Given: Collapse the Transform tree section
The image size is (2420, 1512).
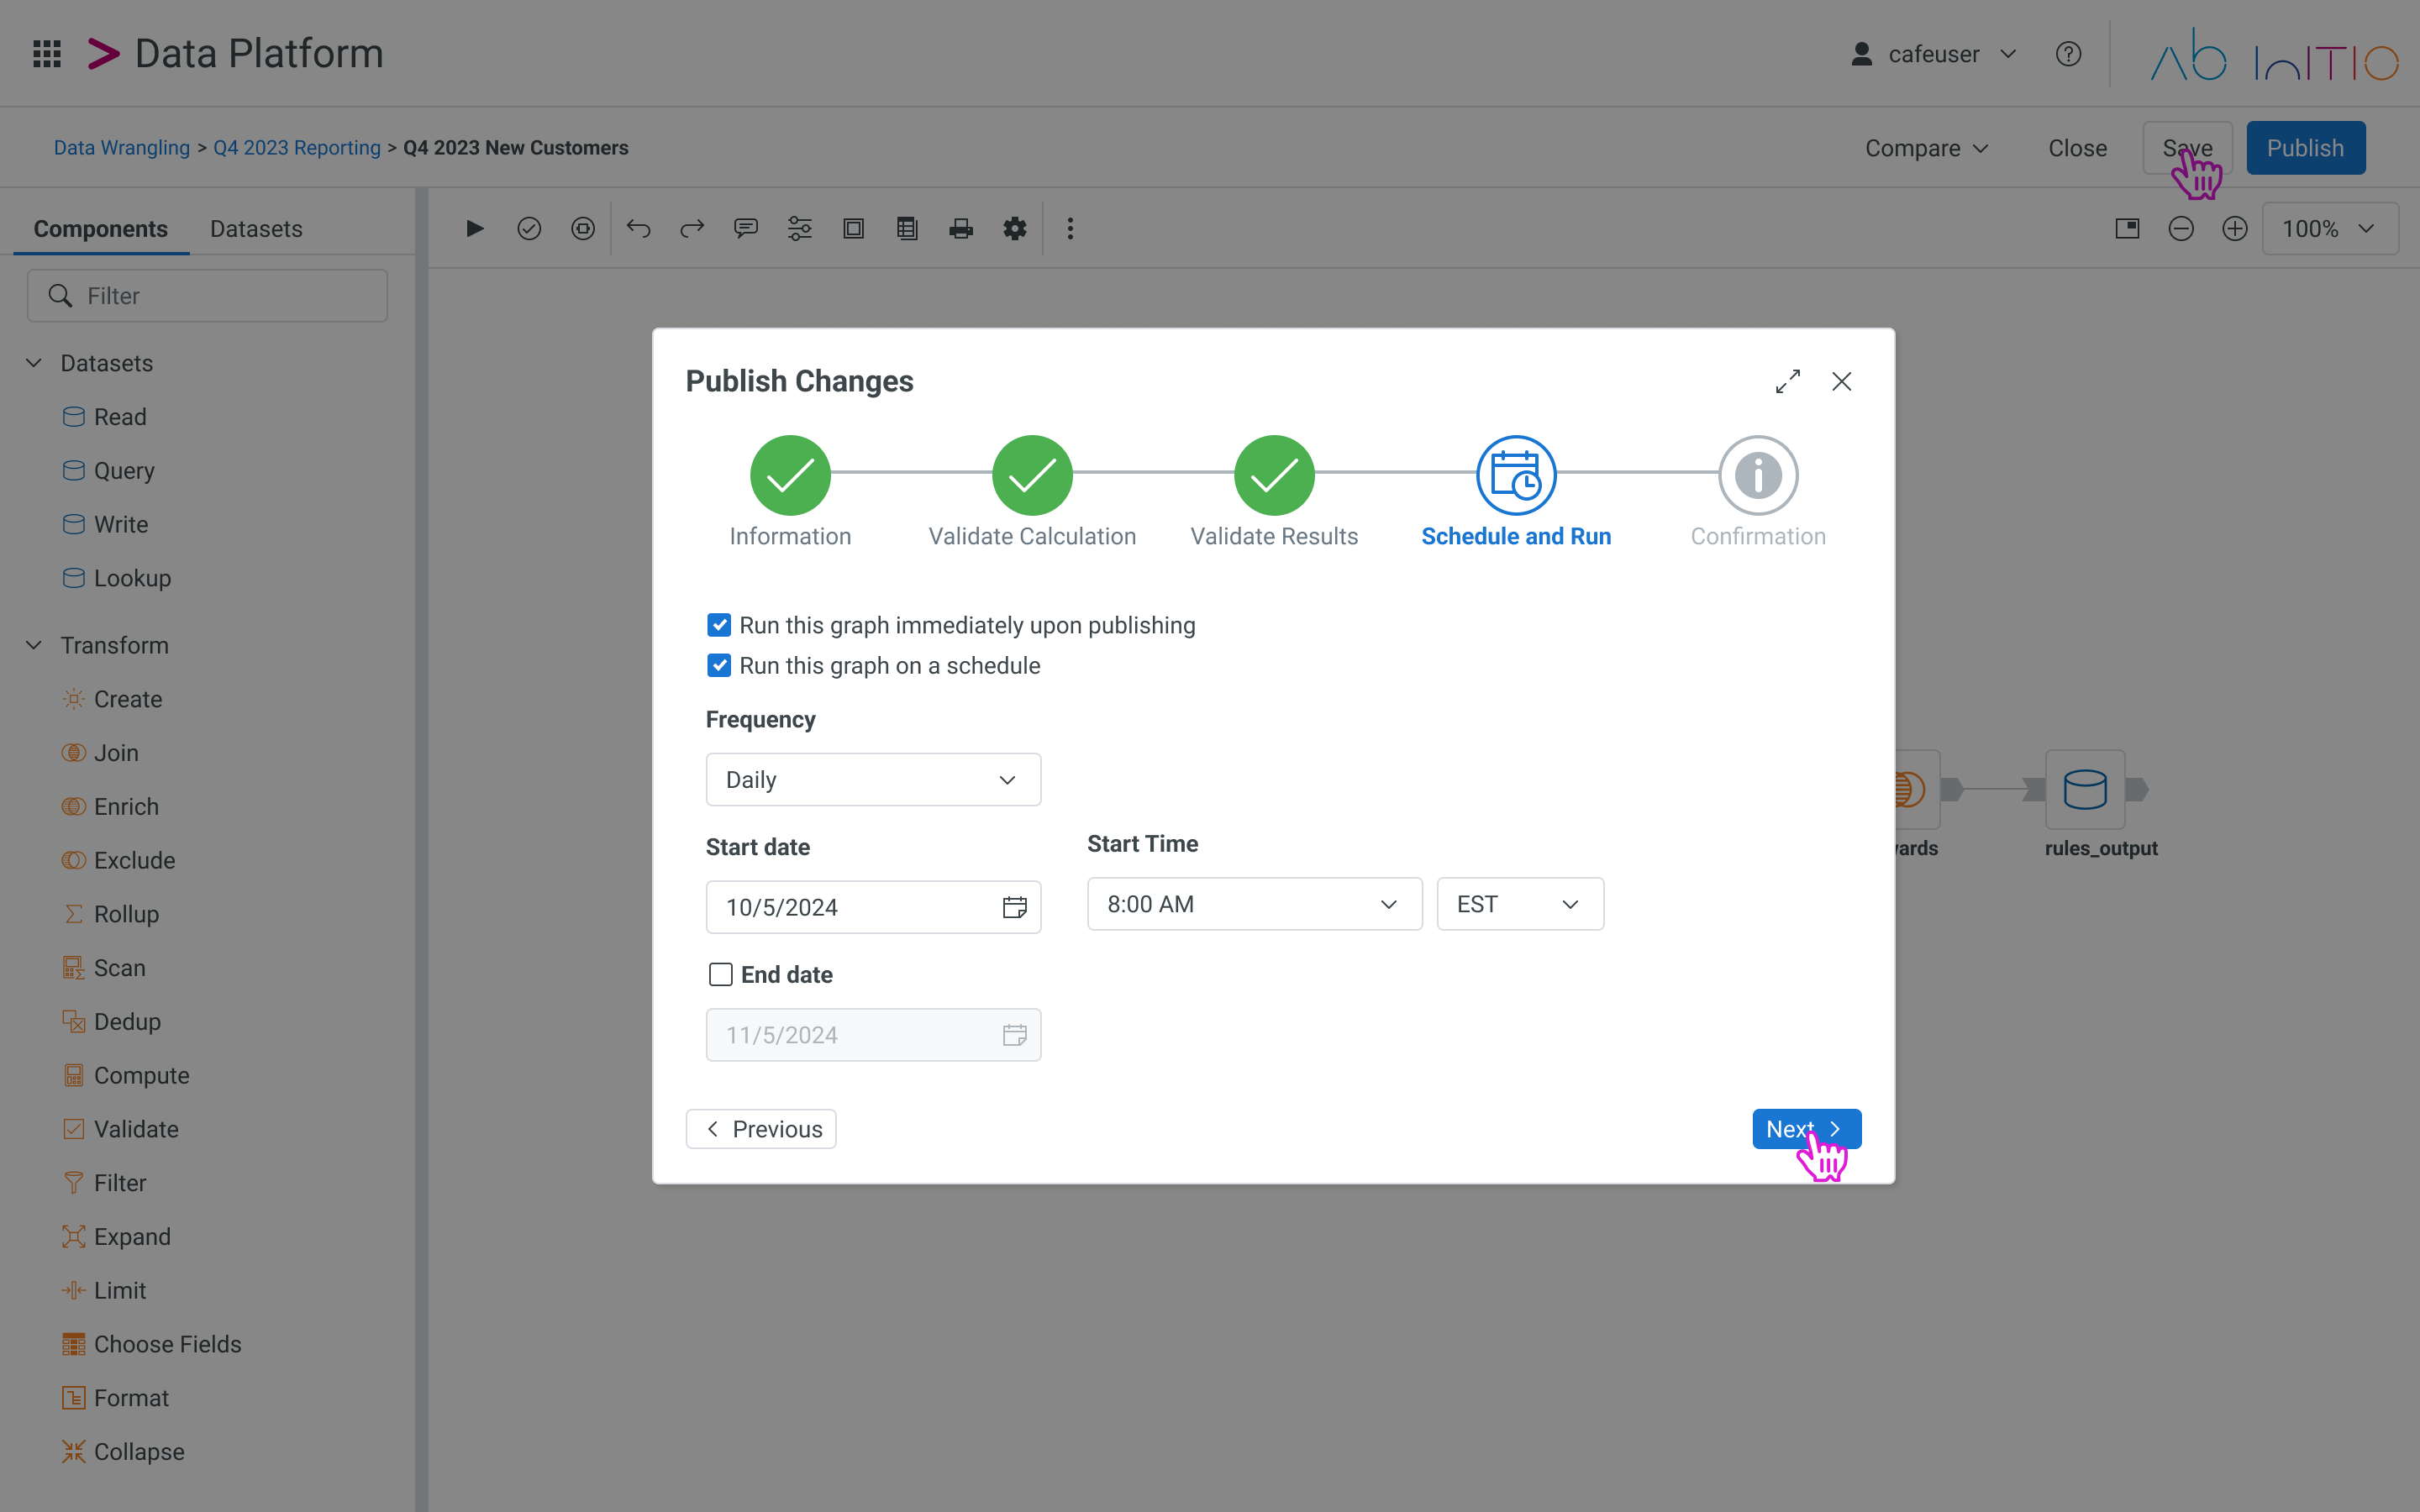Looking at the screenshot, I should tap(34, 645).
